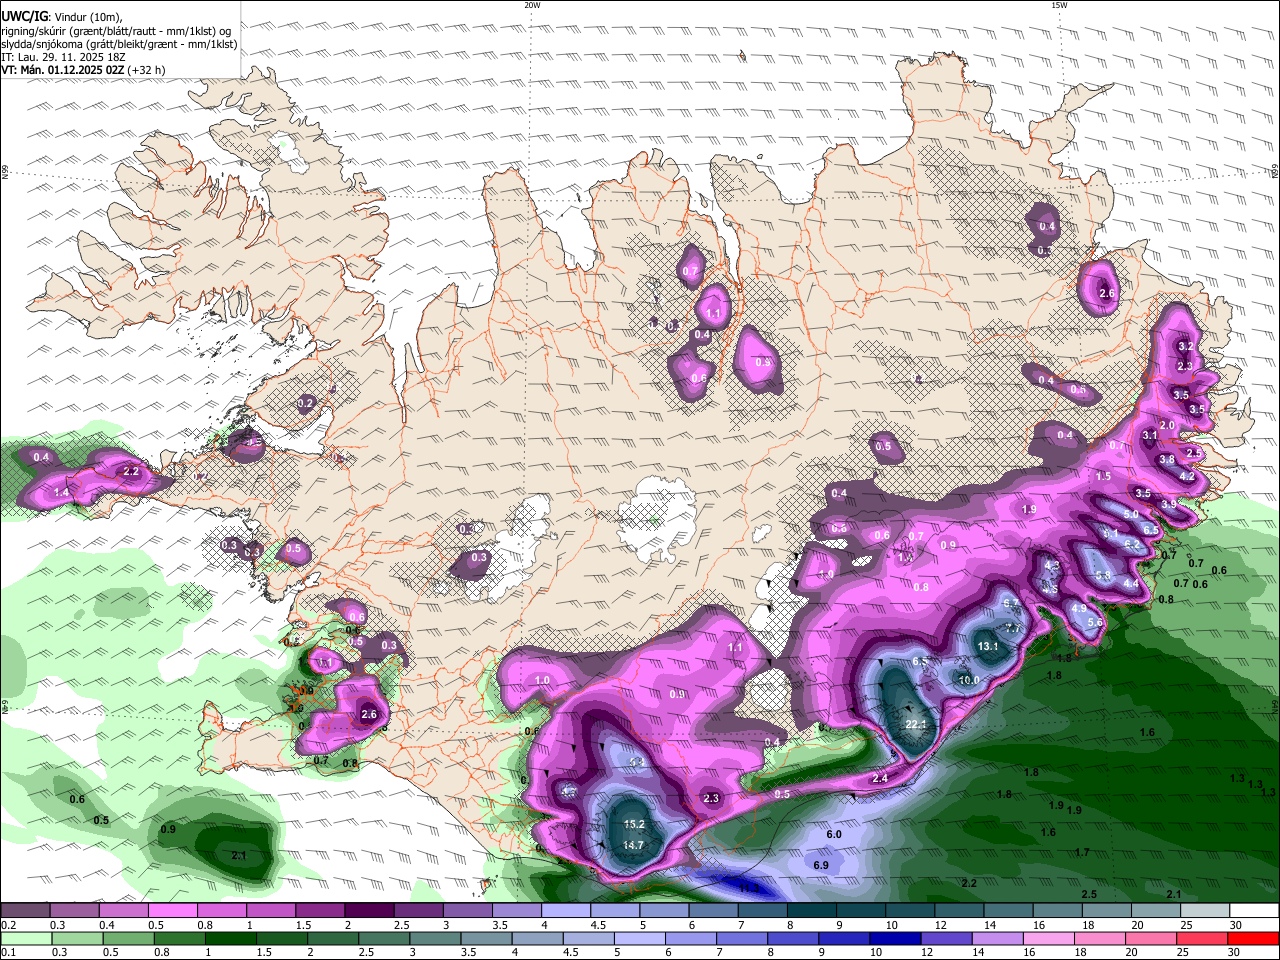Click the 20W longitude label

pos(532,5)
